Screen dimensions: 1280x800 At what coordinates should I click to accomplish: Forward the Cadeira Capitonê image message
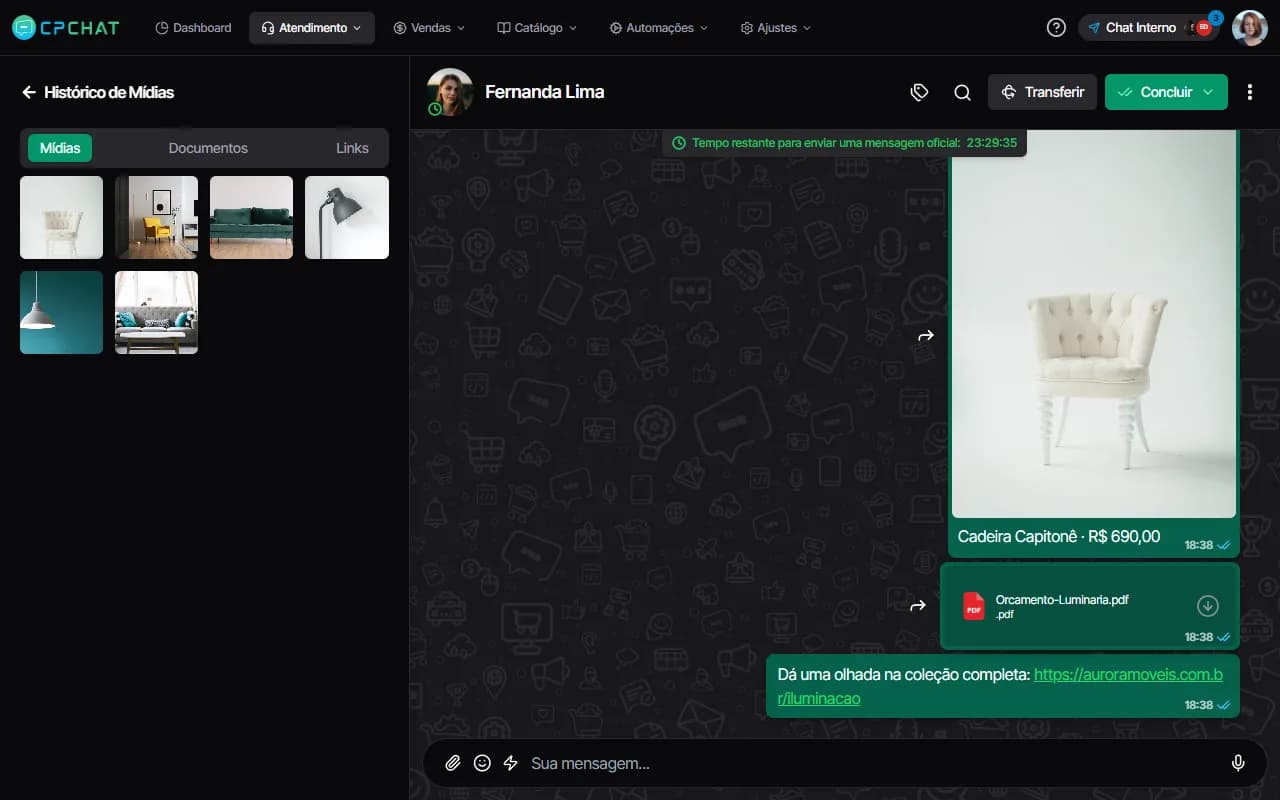[x=926, y=336]
